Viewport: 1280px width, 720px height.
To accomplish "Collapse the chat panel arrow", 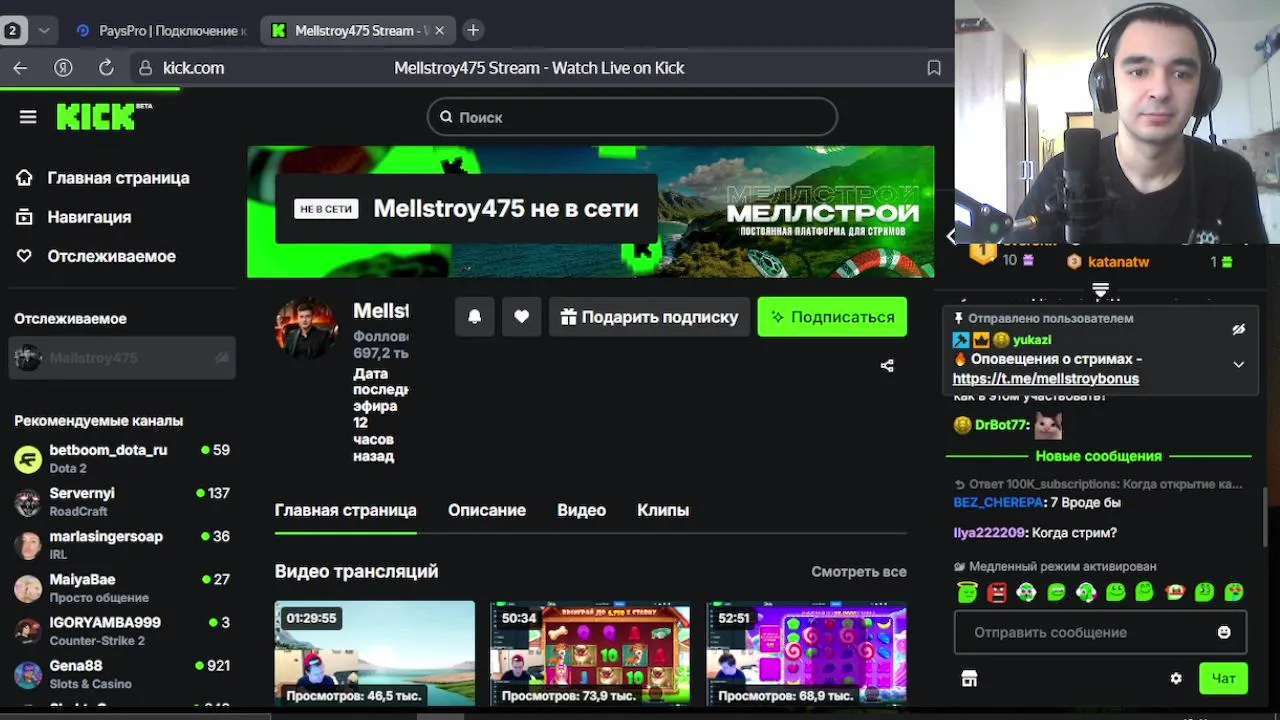I will coord(951,236).
